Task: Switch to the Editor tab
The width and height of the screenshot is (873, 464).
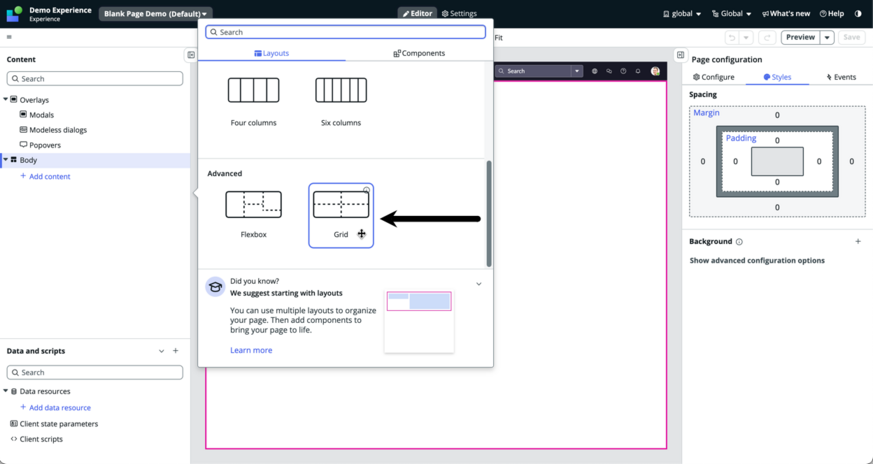Action: point(417,13)
